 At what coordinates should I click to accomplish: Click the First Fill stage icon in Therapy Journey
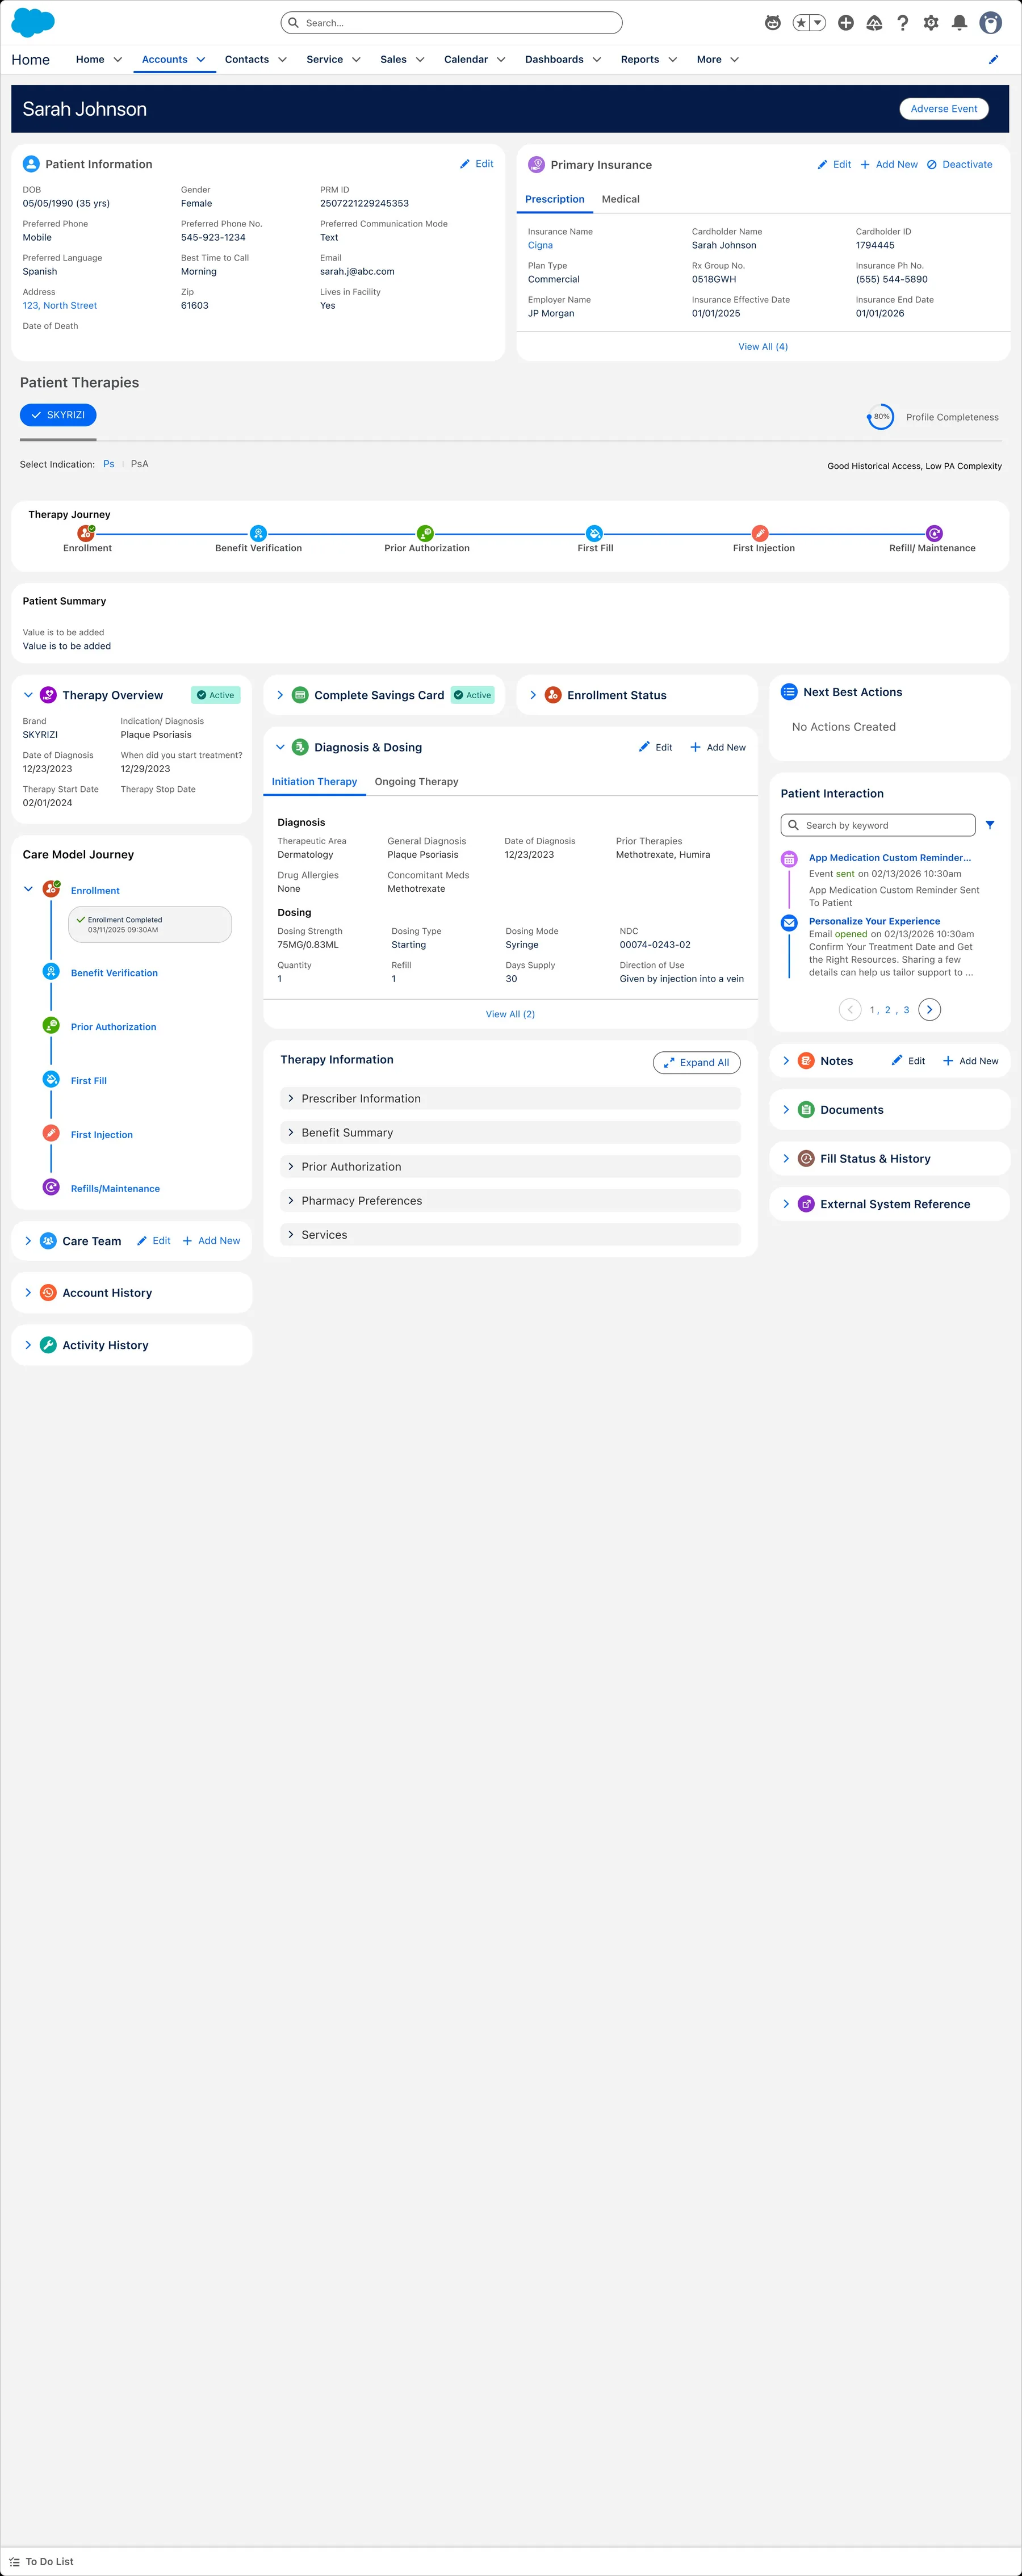pos(594,533)
